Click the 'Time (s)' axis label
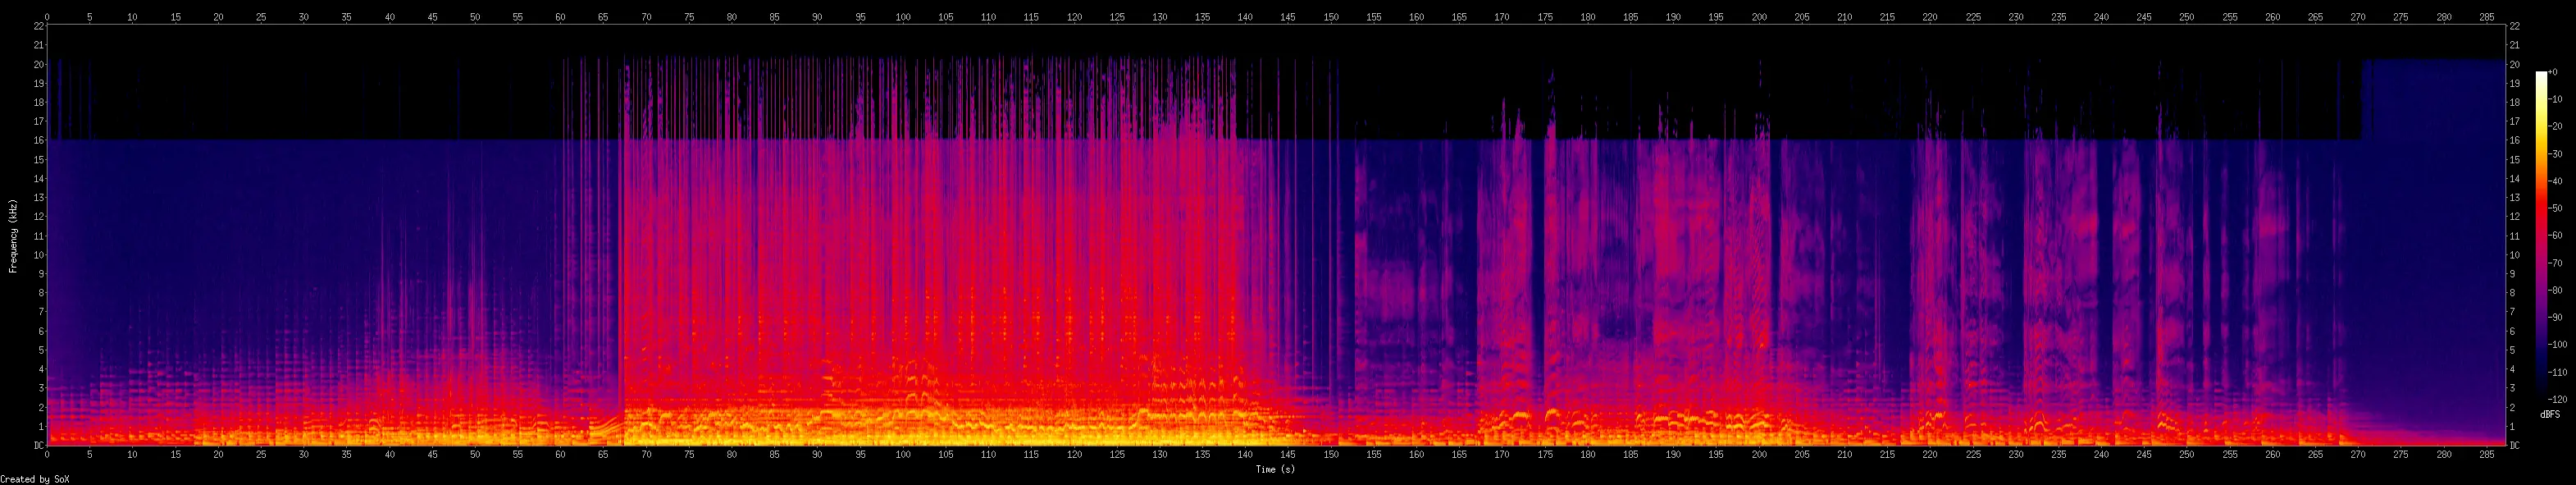The width and height of the screenshot is (2576, 485). [1275, 469]
